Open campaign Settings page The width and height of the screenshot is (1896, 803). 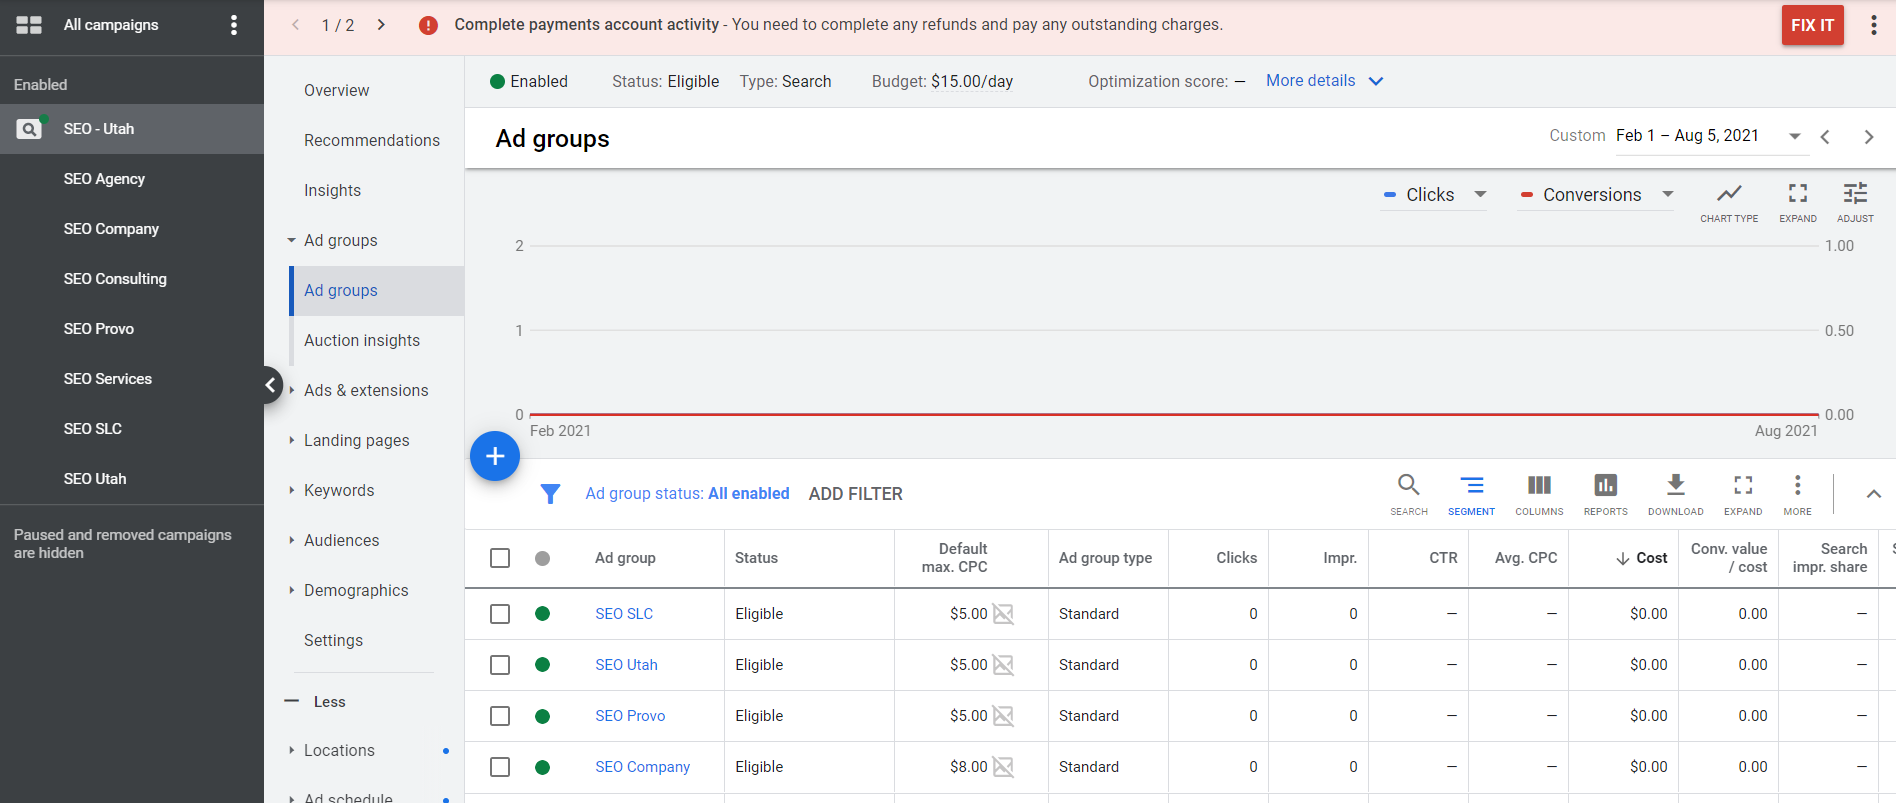(x=333, y=640)
